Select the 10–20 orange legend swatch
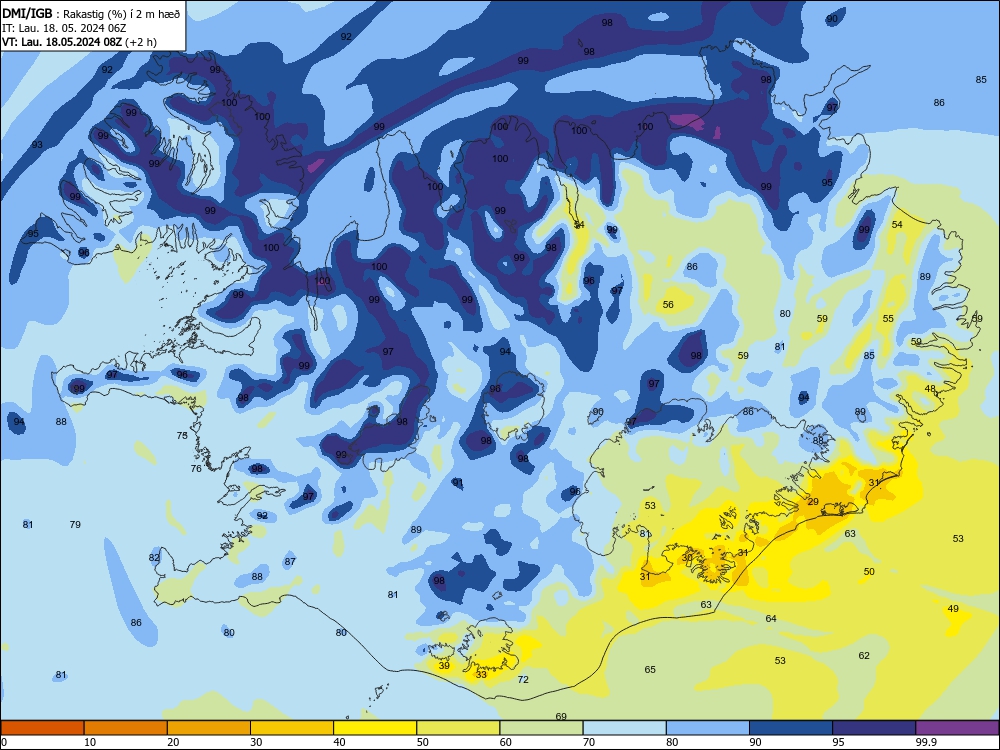 click(126, 728)
